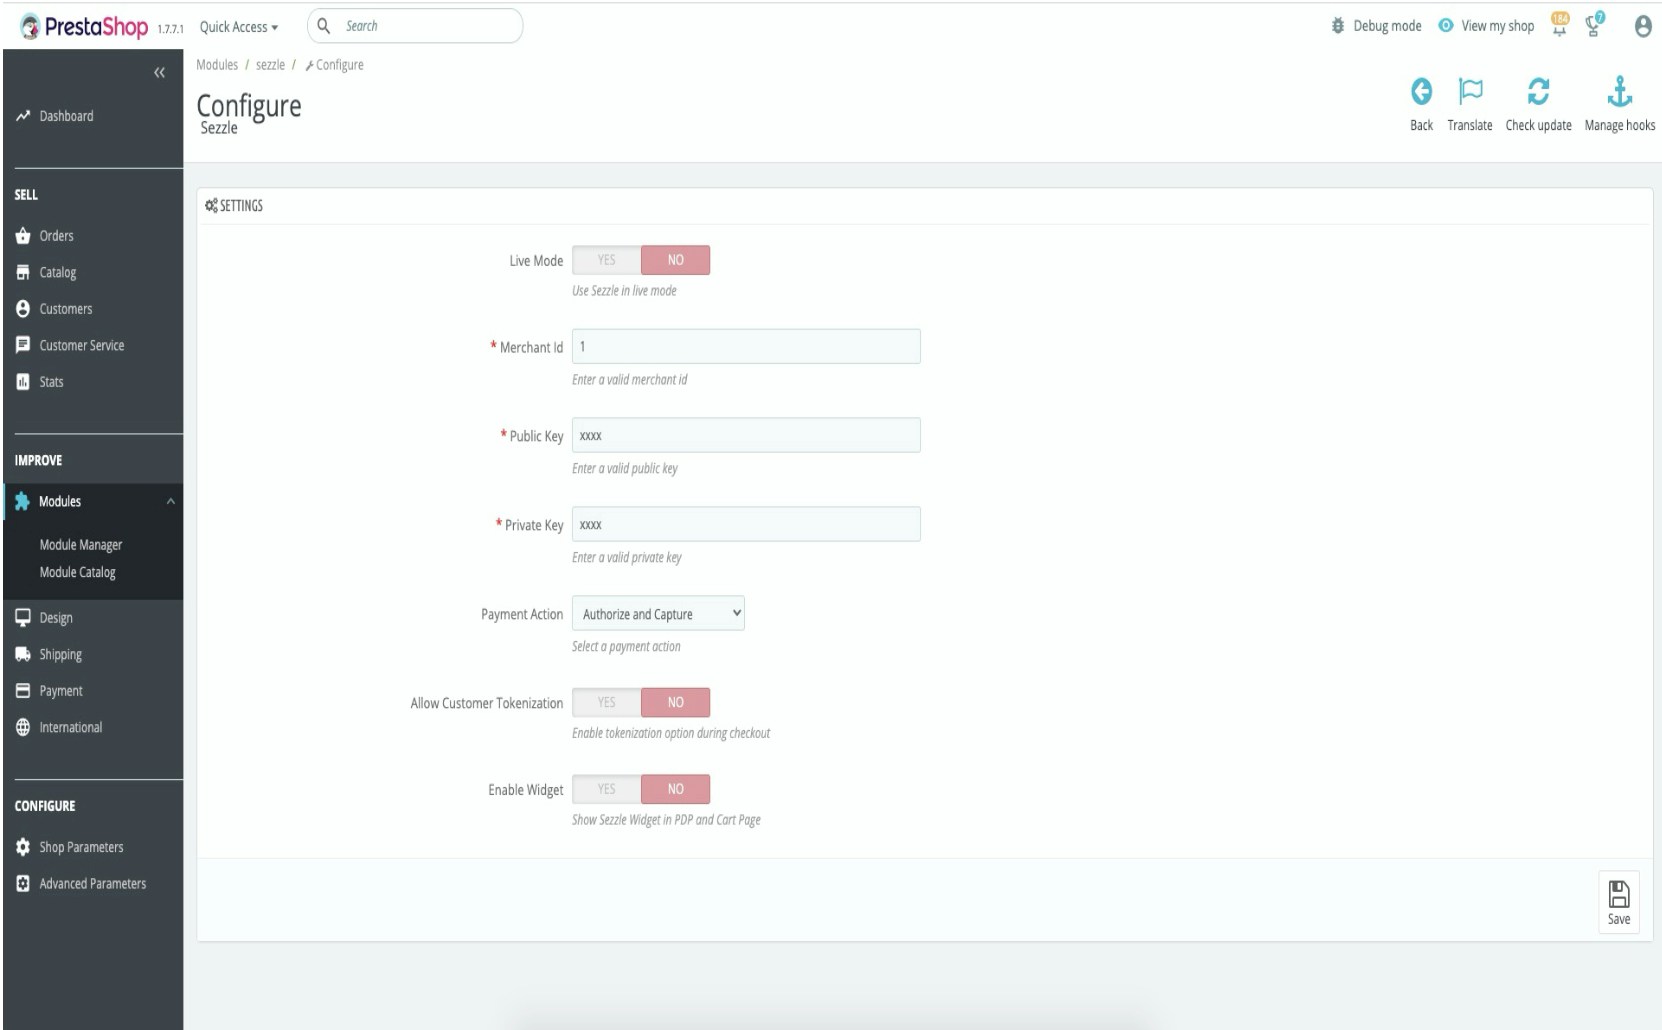Collapse the Modules sidebar section
1662x1030 pixels.
[170, 501]
